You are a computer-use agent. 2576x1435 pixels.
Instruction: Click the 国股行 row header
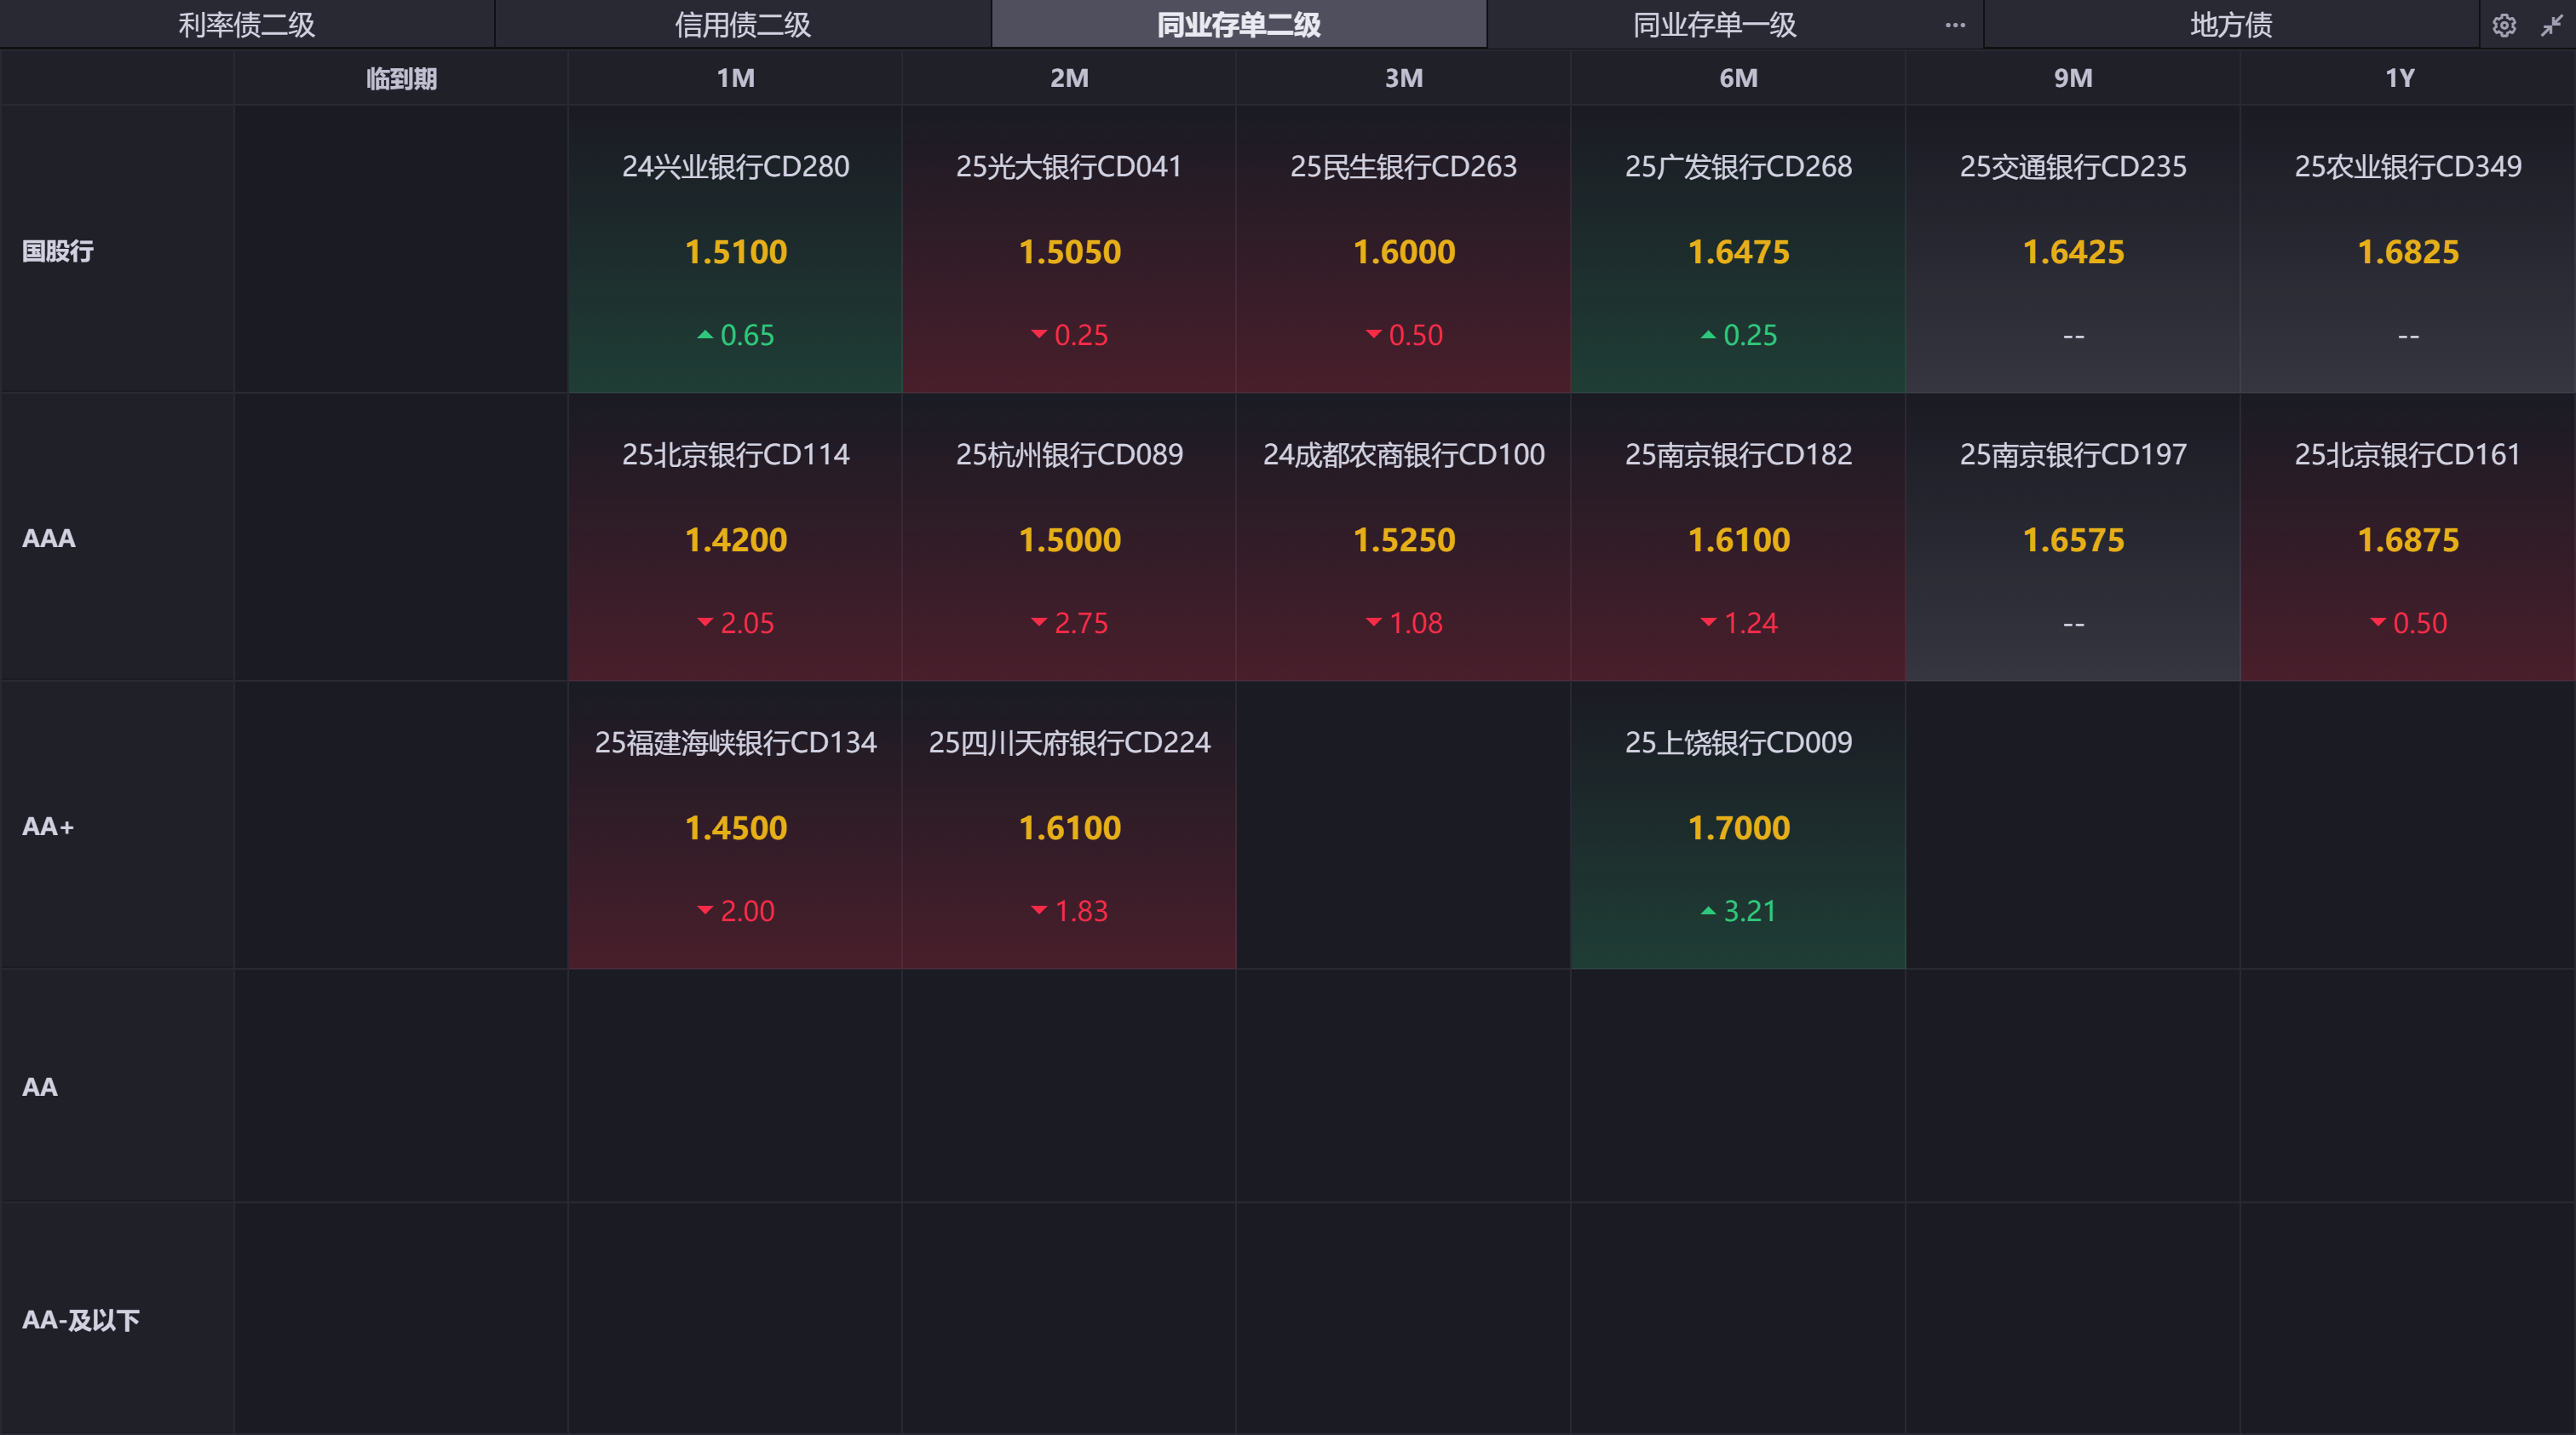point(58,251)
